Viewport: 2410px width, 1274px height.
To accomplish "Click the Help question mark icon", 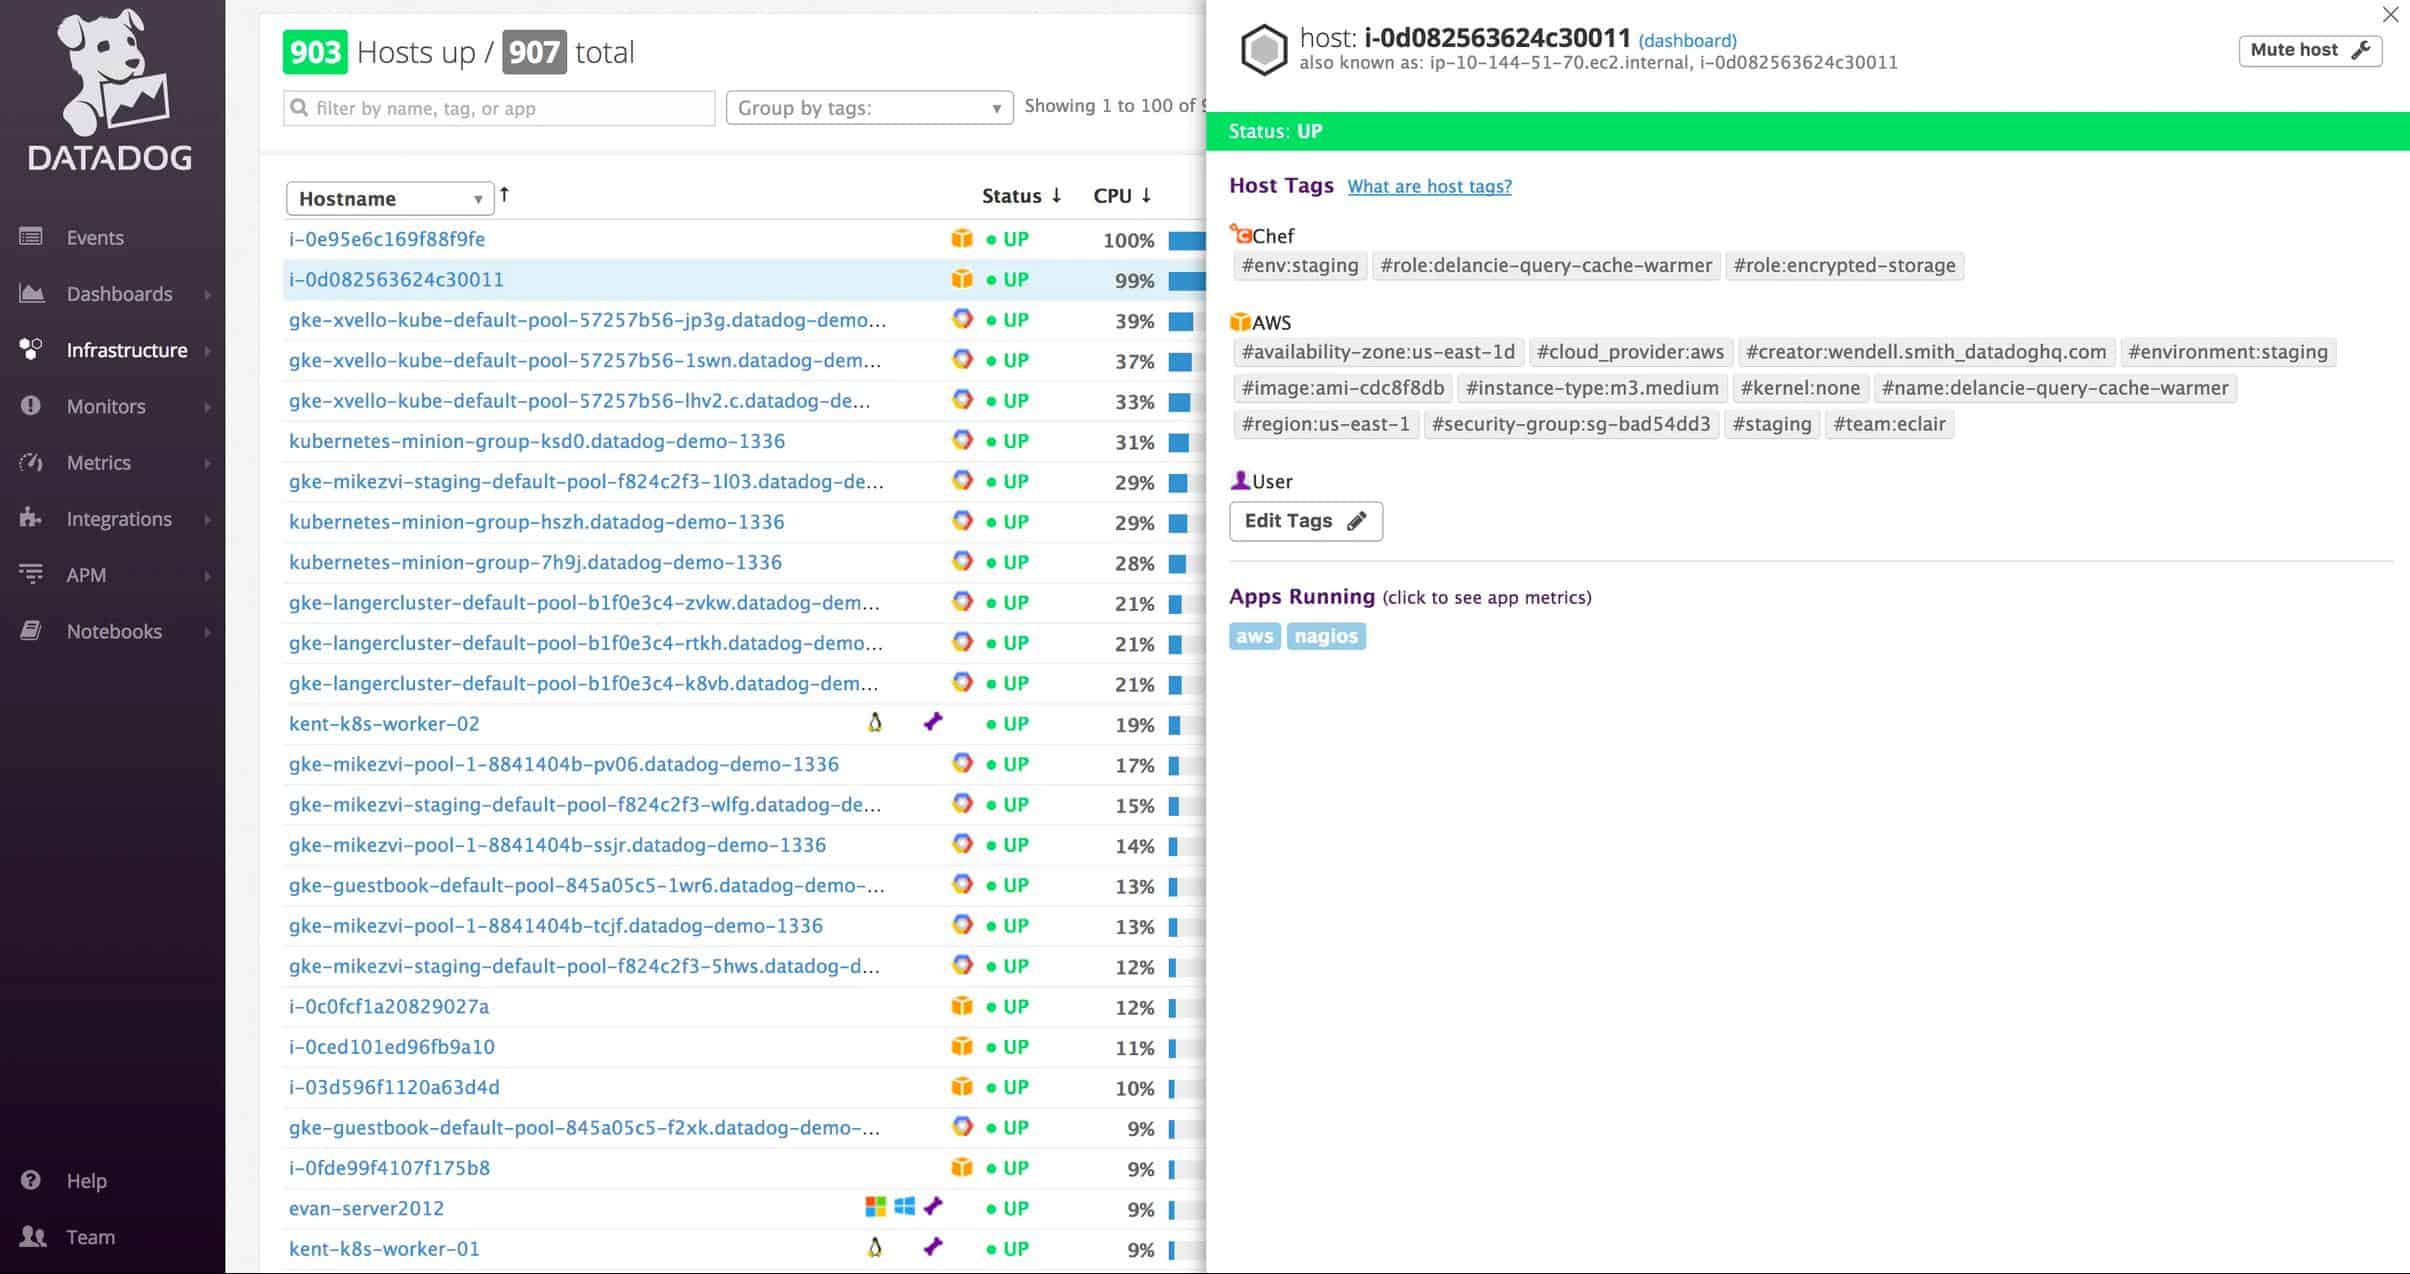I will [31, 1180].
